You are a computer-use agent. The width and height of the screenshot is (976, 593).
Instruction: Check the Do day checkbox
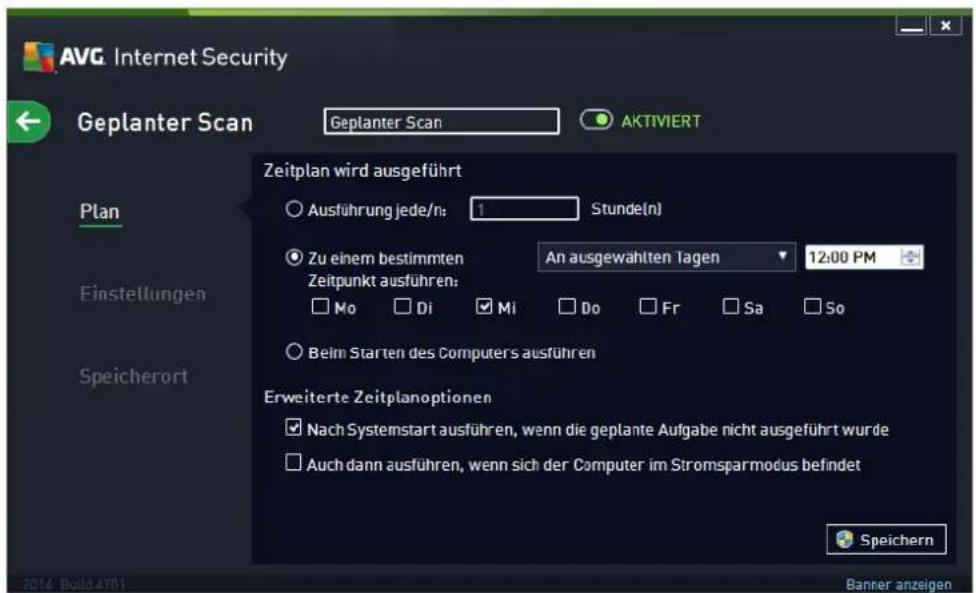[x=567, y=306]
